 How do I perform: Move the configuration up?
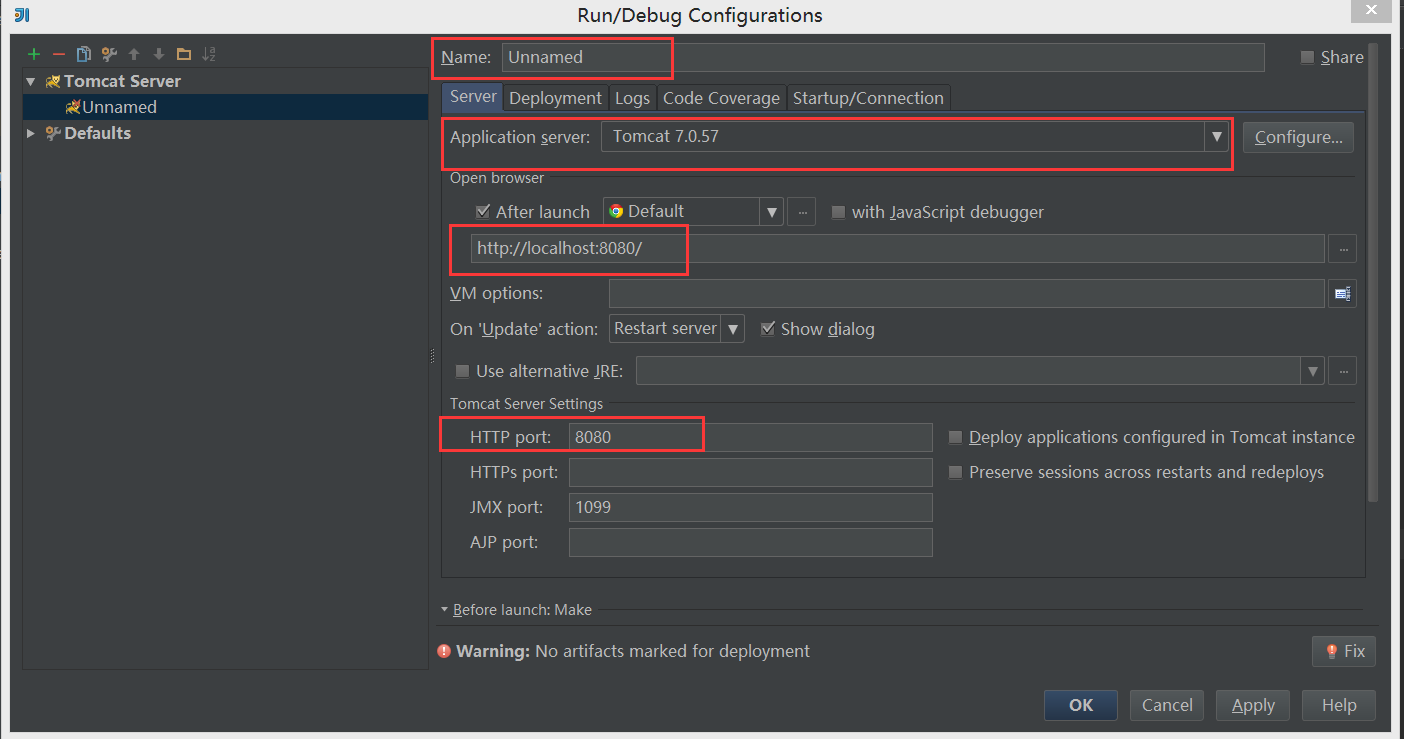click(x=134, y=54)
